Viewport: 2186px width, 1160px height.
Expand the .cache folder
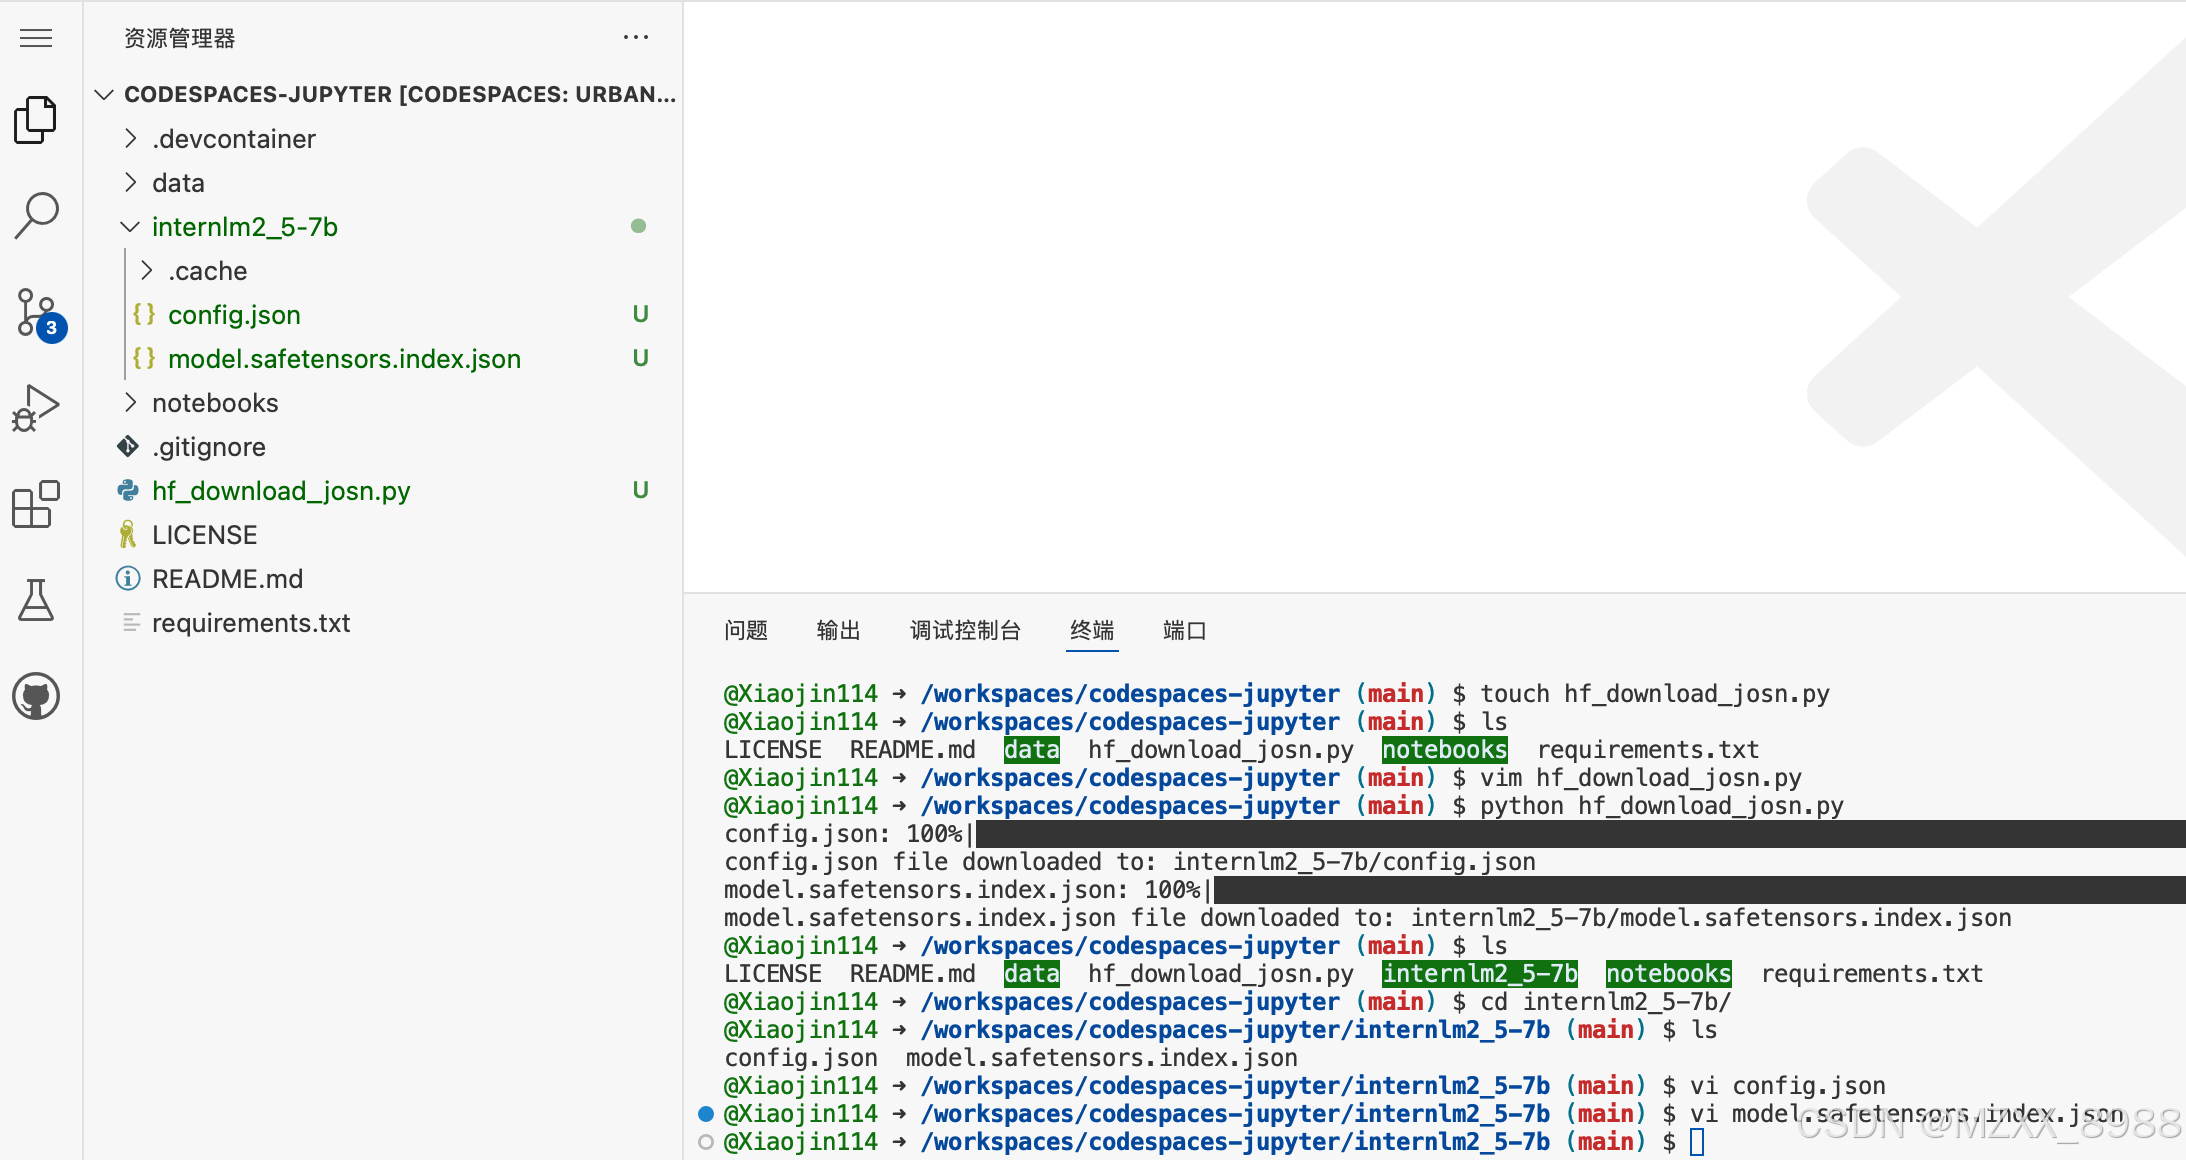pos(207,270)
